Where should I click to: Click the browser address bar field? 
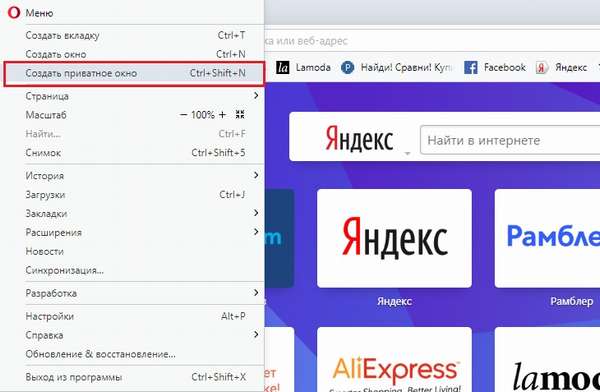coord(432,41)
